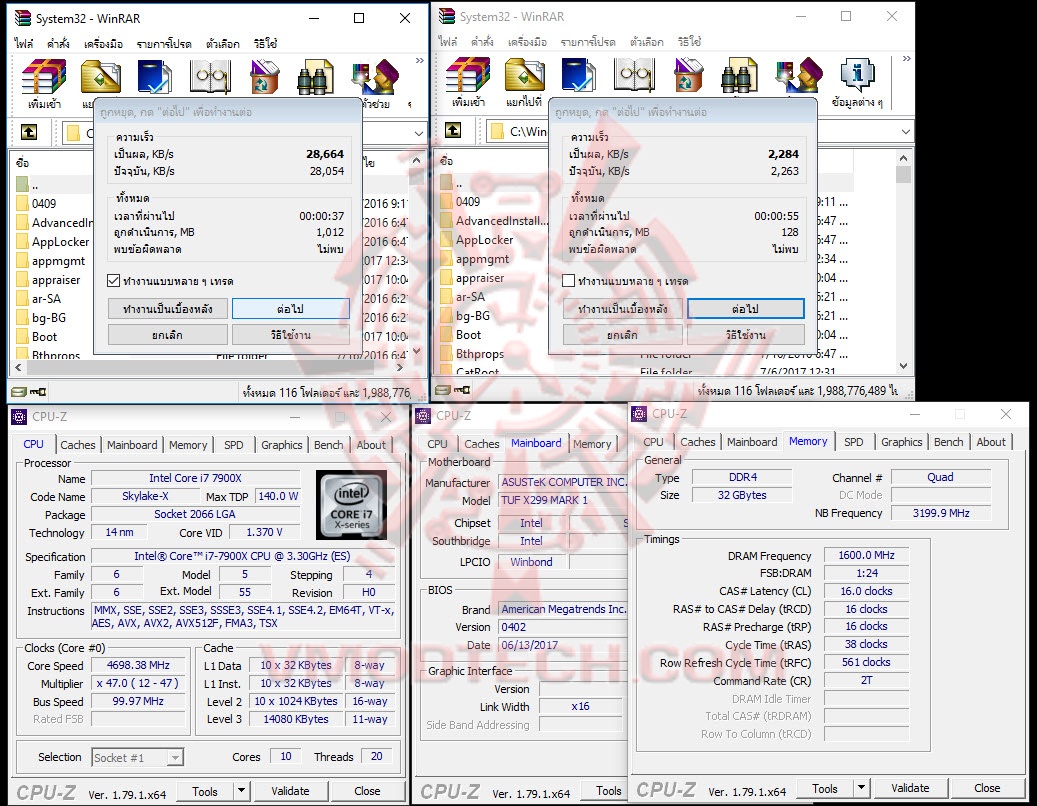Go up one folder in left WinRAR window

click(x=29, y=132)
